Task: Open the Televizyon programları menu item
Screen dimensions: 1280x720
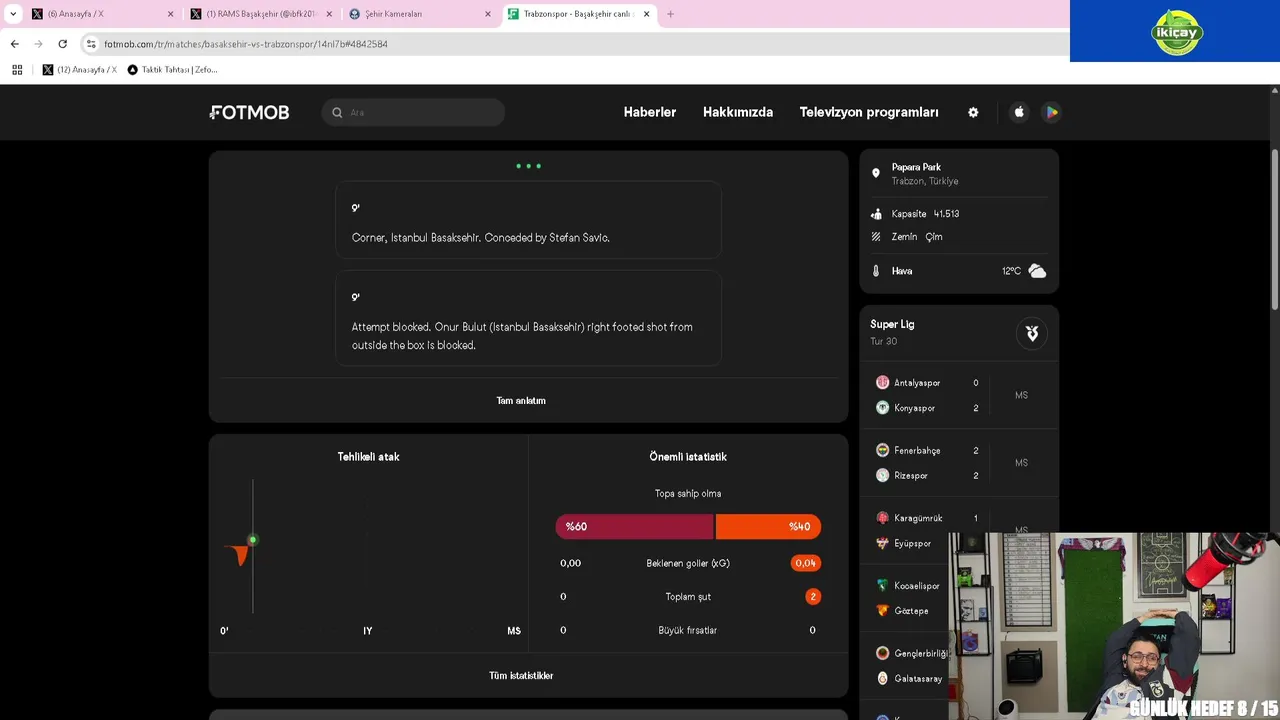Action: (x=869, y=112)
